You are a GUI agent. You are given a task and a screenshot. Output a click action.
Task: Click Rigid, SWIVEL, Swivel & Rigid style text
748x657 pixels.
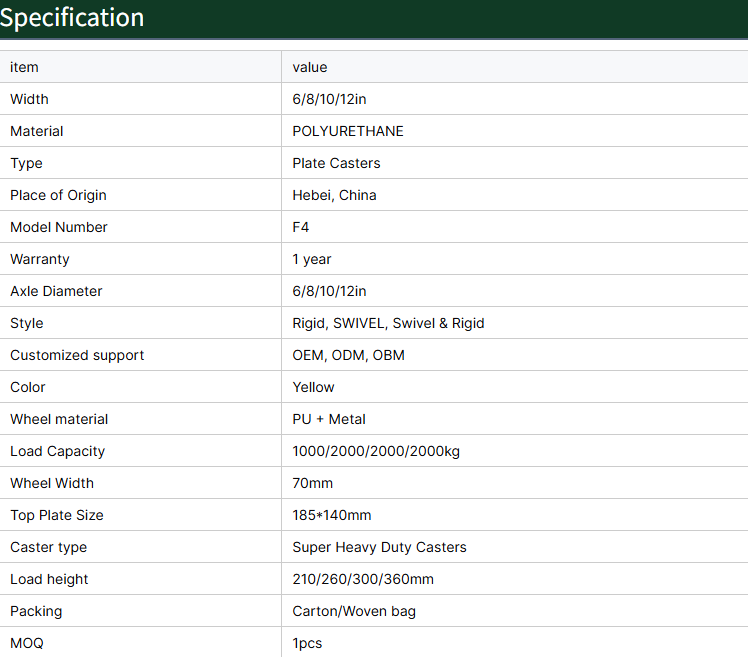(388, 323)
